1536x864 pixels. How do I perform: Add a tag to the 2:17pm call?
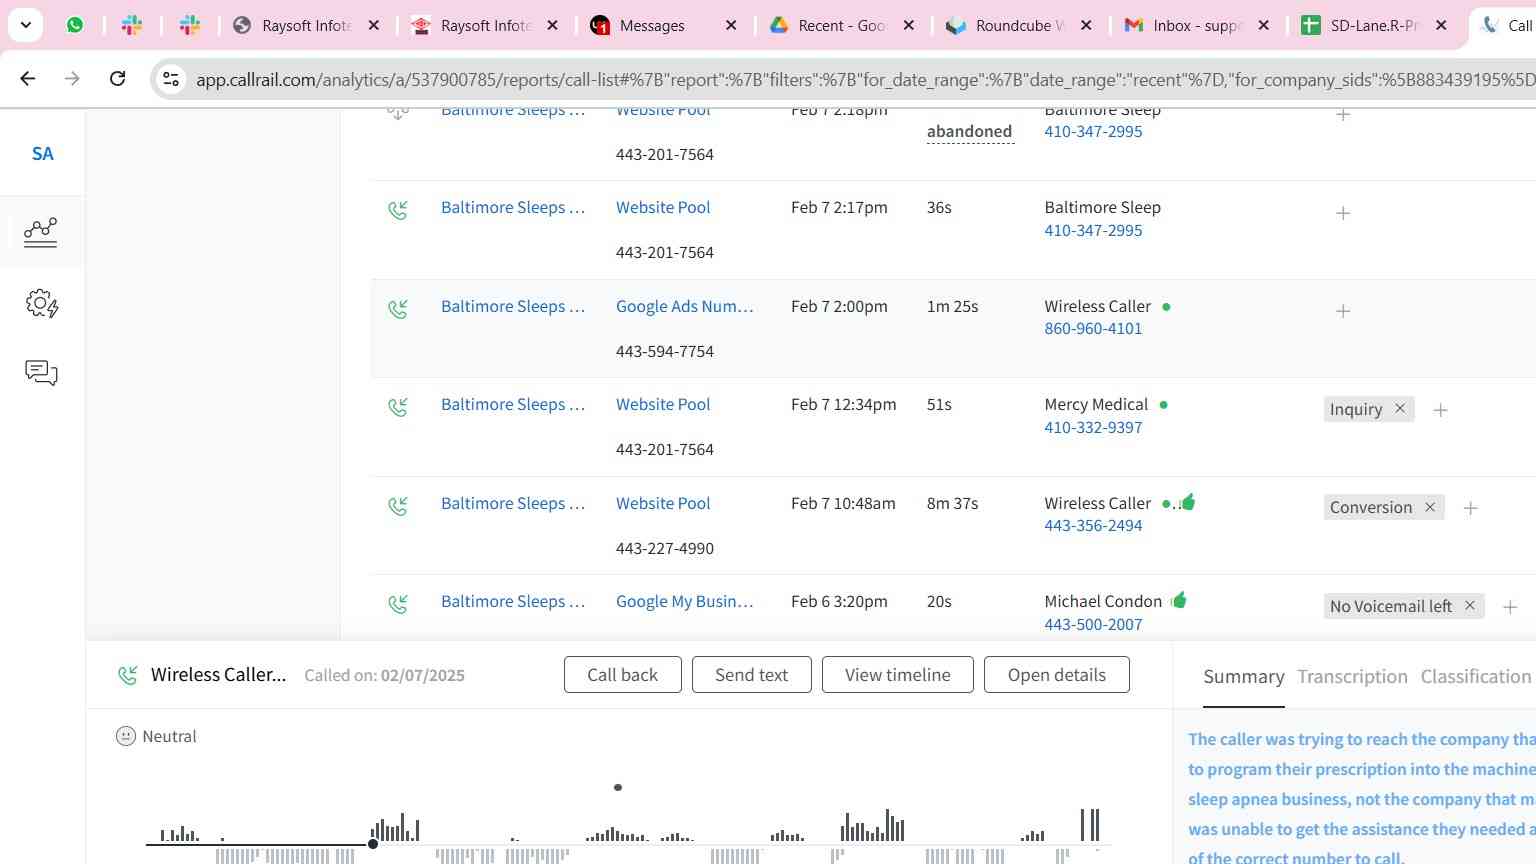(1343, 213)
